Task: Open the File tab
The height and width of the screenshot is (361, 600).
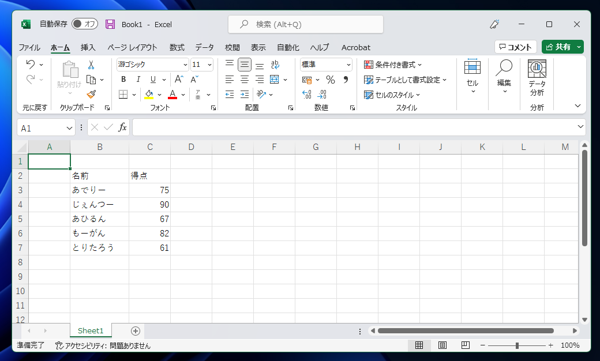Action: [x=29, y=47]
